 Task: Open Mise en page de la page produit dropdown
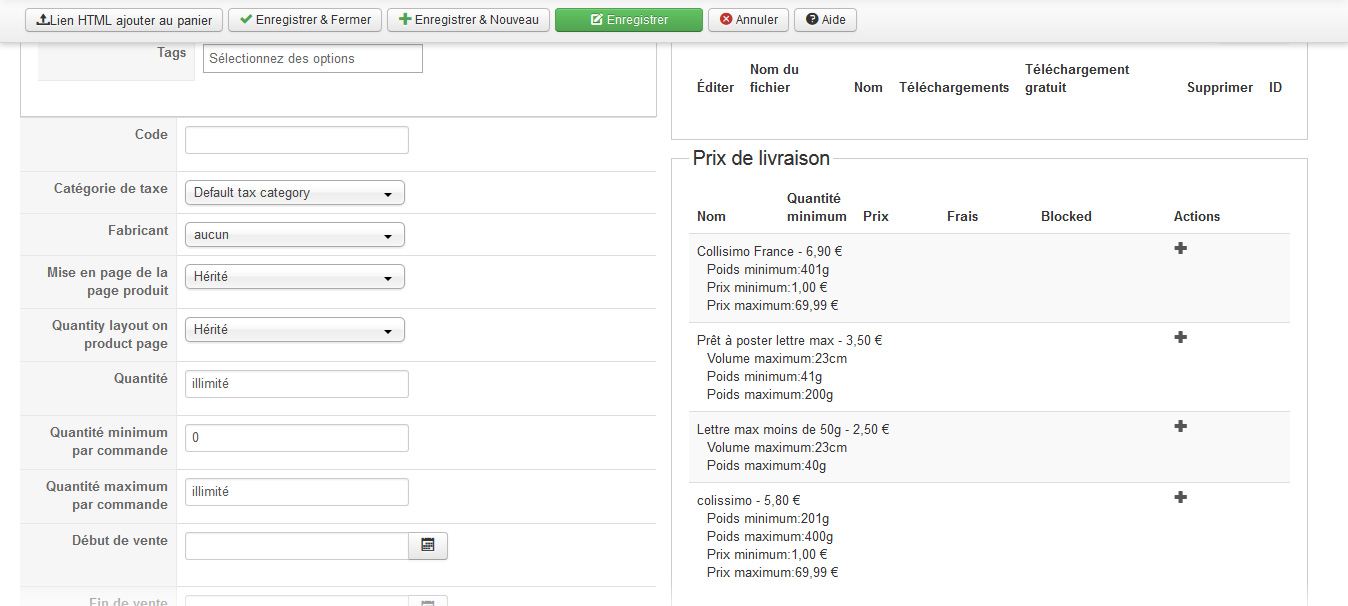[x=295, y=277]
